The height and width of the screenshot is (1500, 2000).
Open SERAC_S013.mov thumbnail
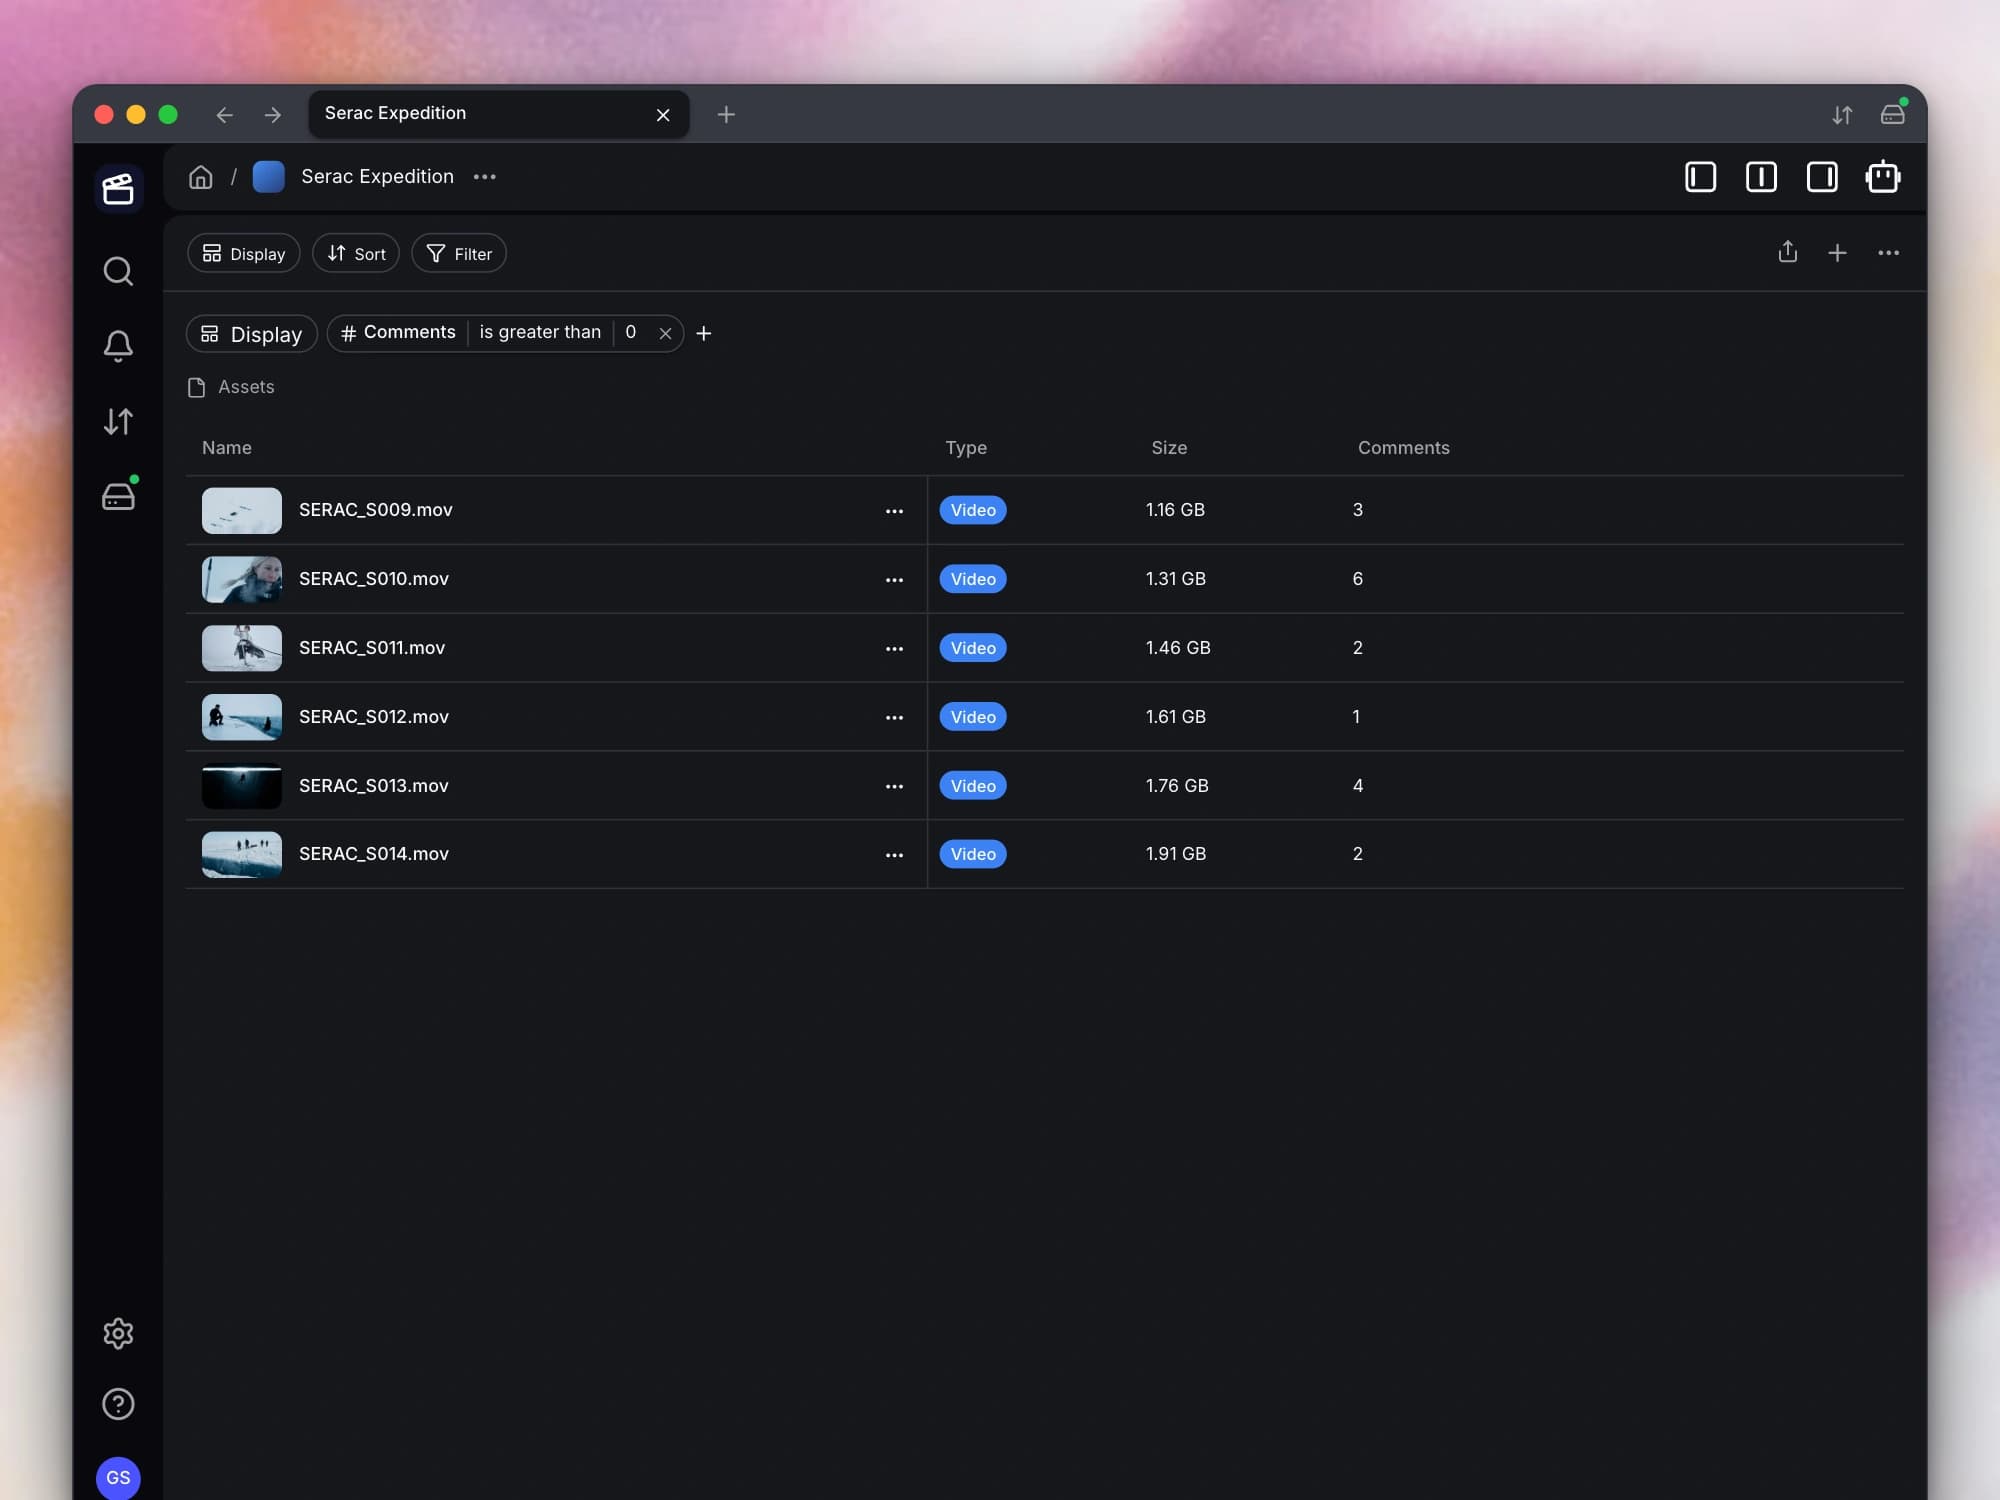coord(242,786)
